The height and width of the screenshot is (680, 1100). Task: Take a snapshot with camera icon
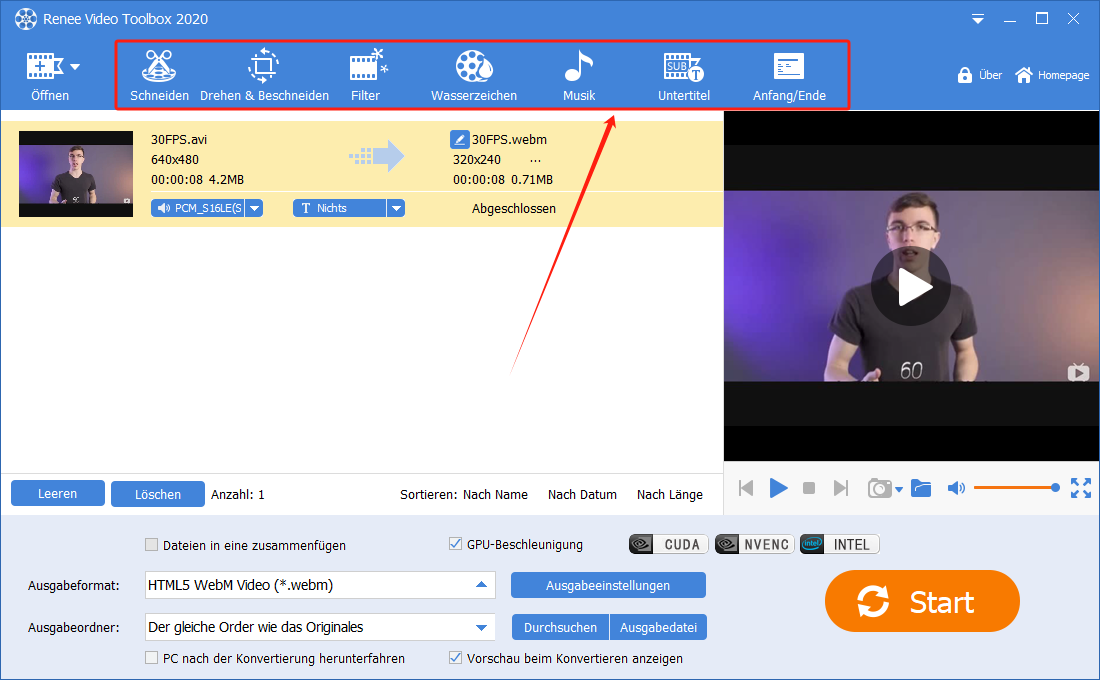tap(880, 488)
